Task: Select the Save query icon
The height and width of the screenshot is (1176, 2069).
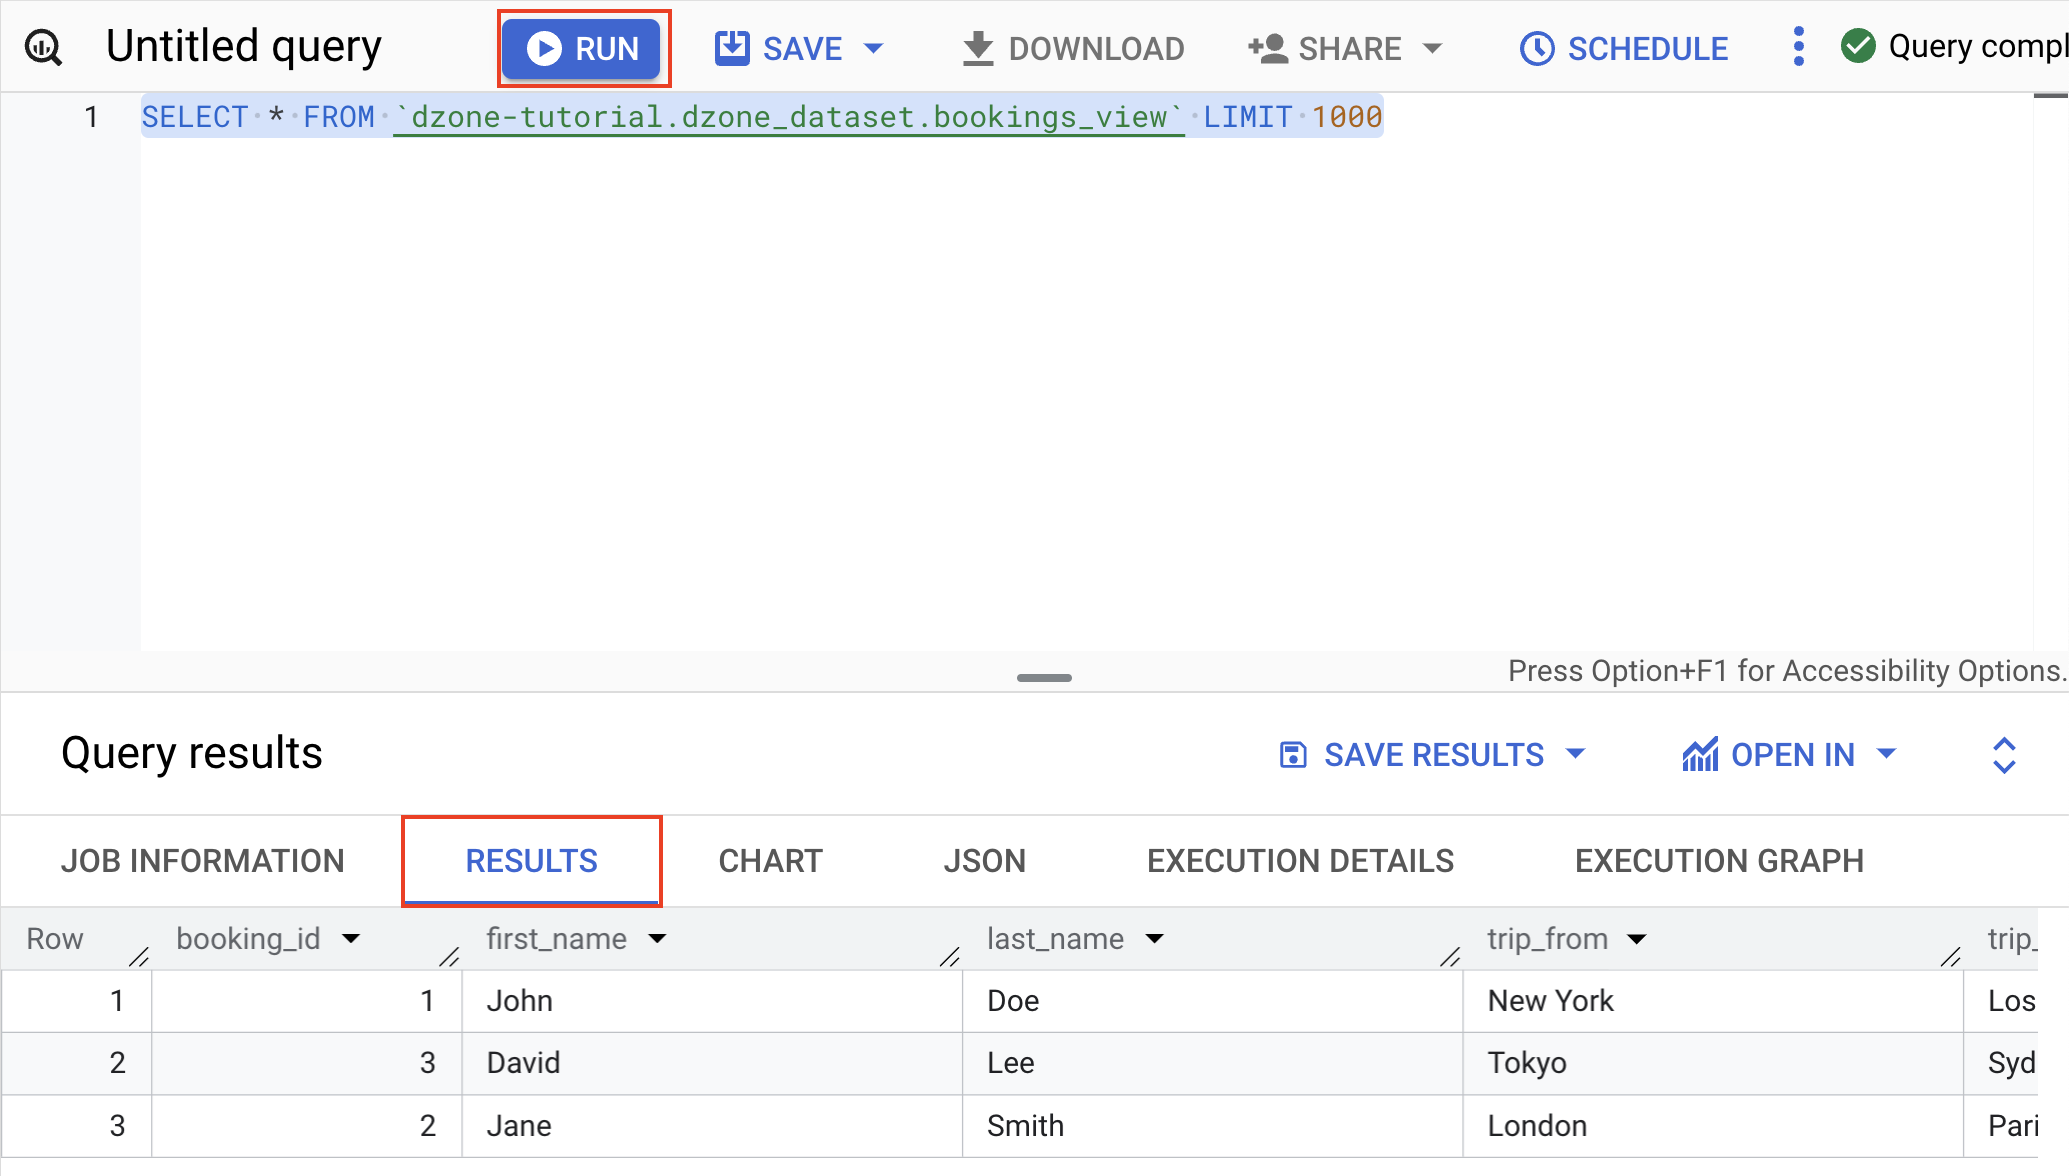Action: coord(731,47)
